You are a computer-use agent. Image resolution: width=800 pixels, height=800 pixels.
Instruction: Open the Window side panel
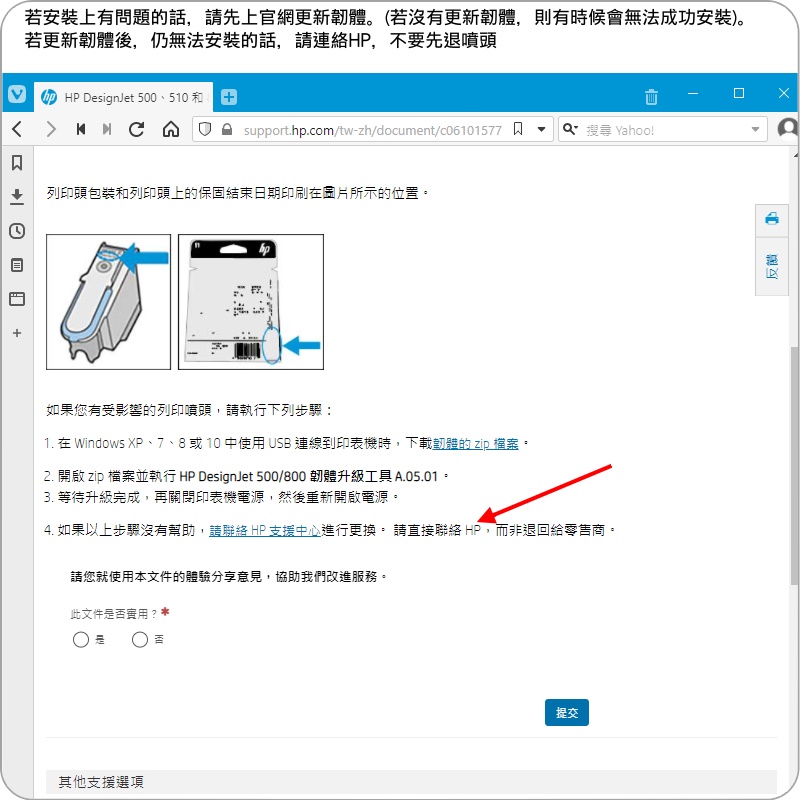pos(17,299)
